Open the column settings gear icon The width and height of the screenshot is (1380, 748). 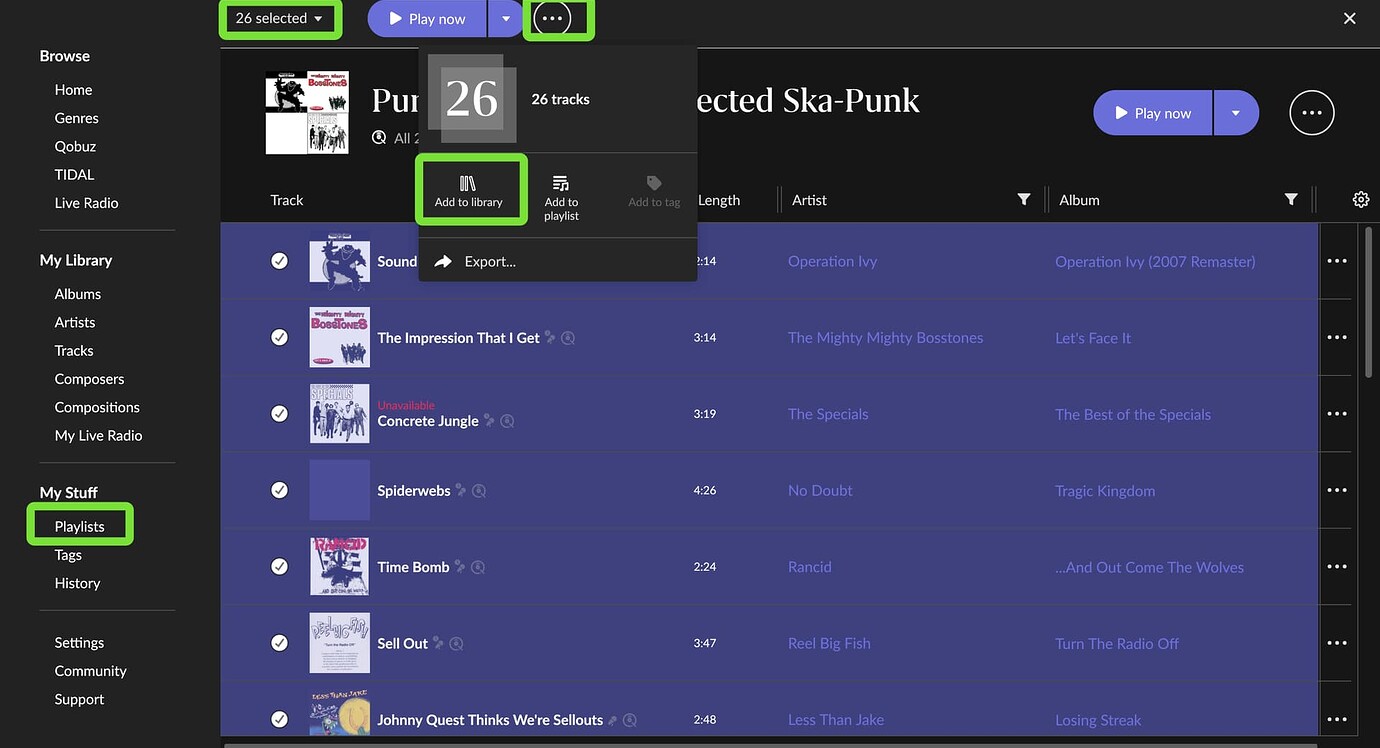1360,199
